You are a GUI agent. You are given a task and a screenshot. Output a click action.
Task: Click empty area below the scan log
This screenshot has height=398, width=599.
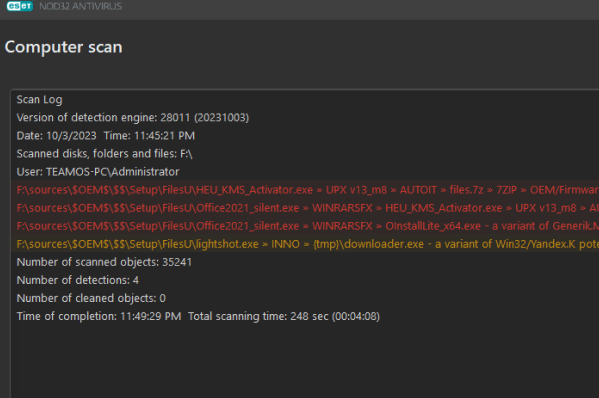click(x=305, y=361)
